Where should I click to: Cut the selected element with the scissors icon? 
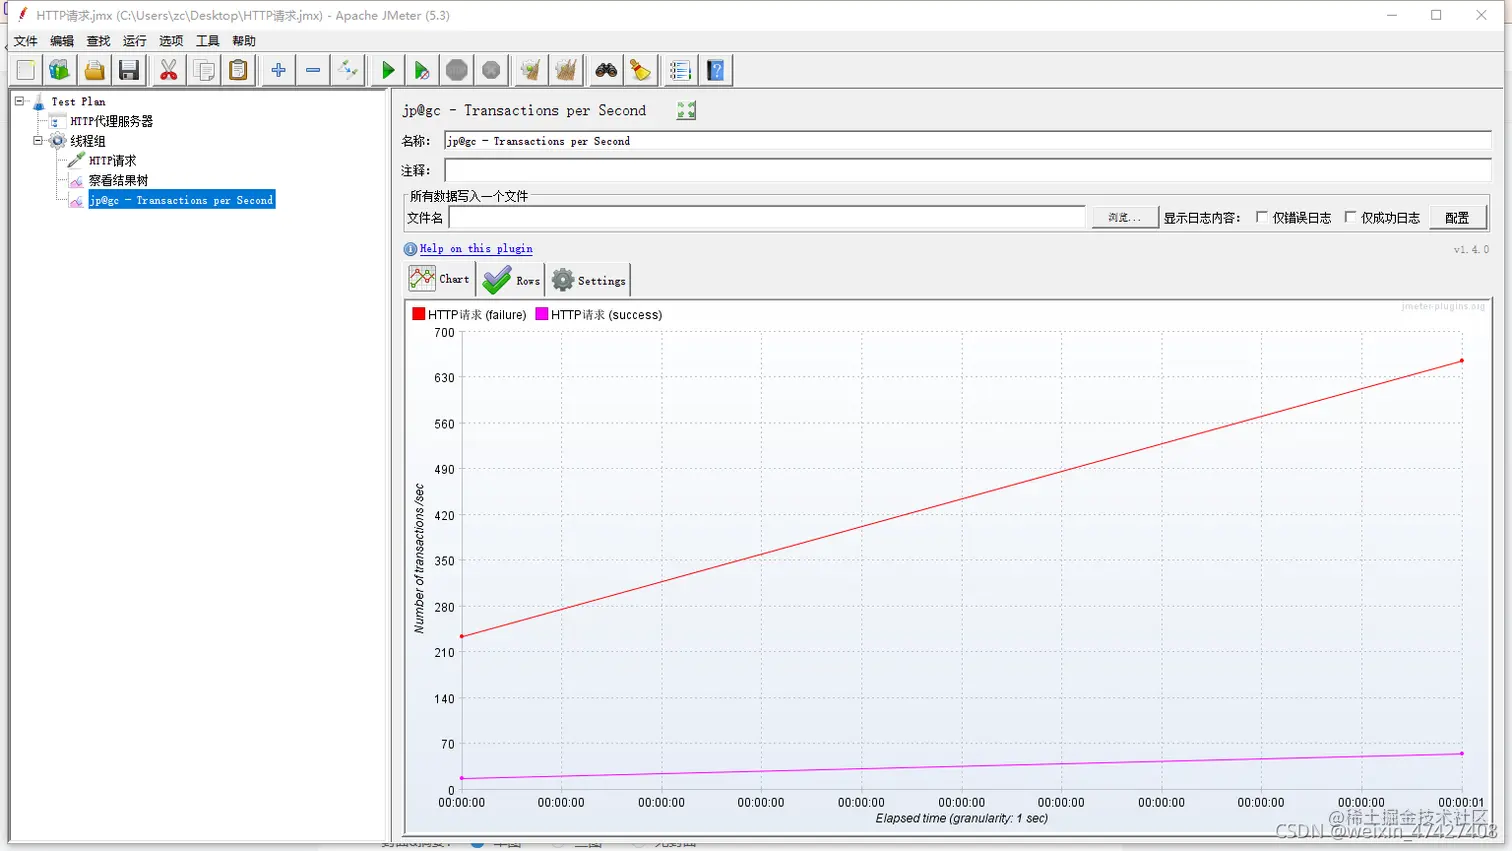tap(169, 70)
